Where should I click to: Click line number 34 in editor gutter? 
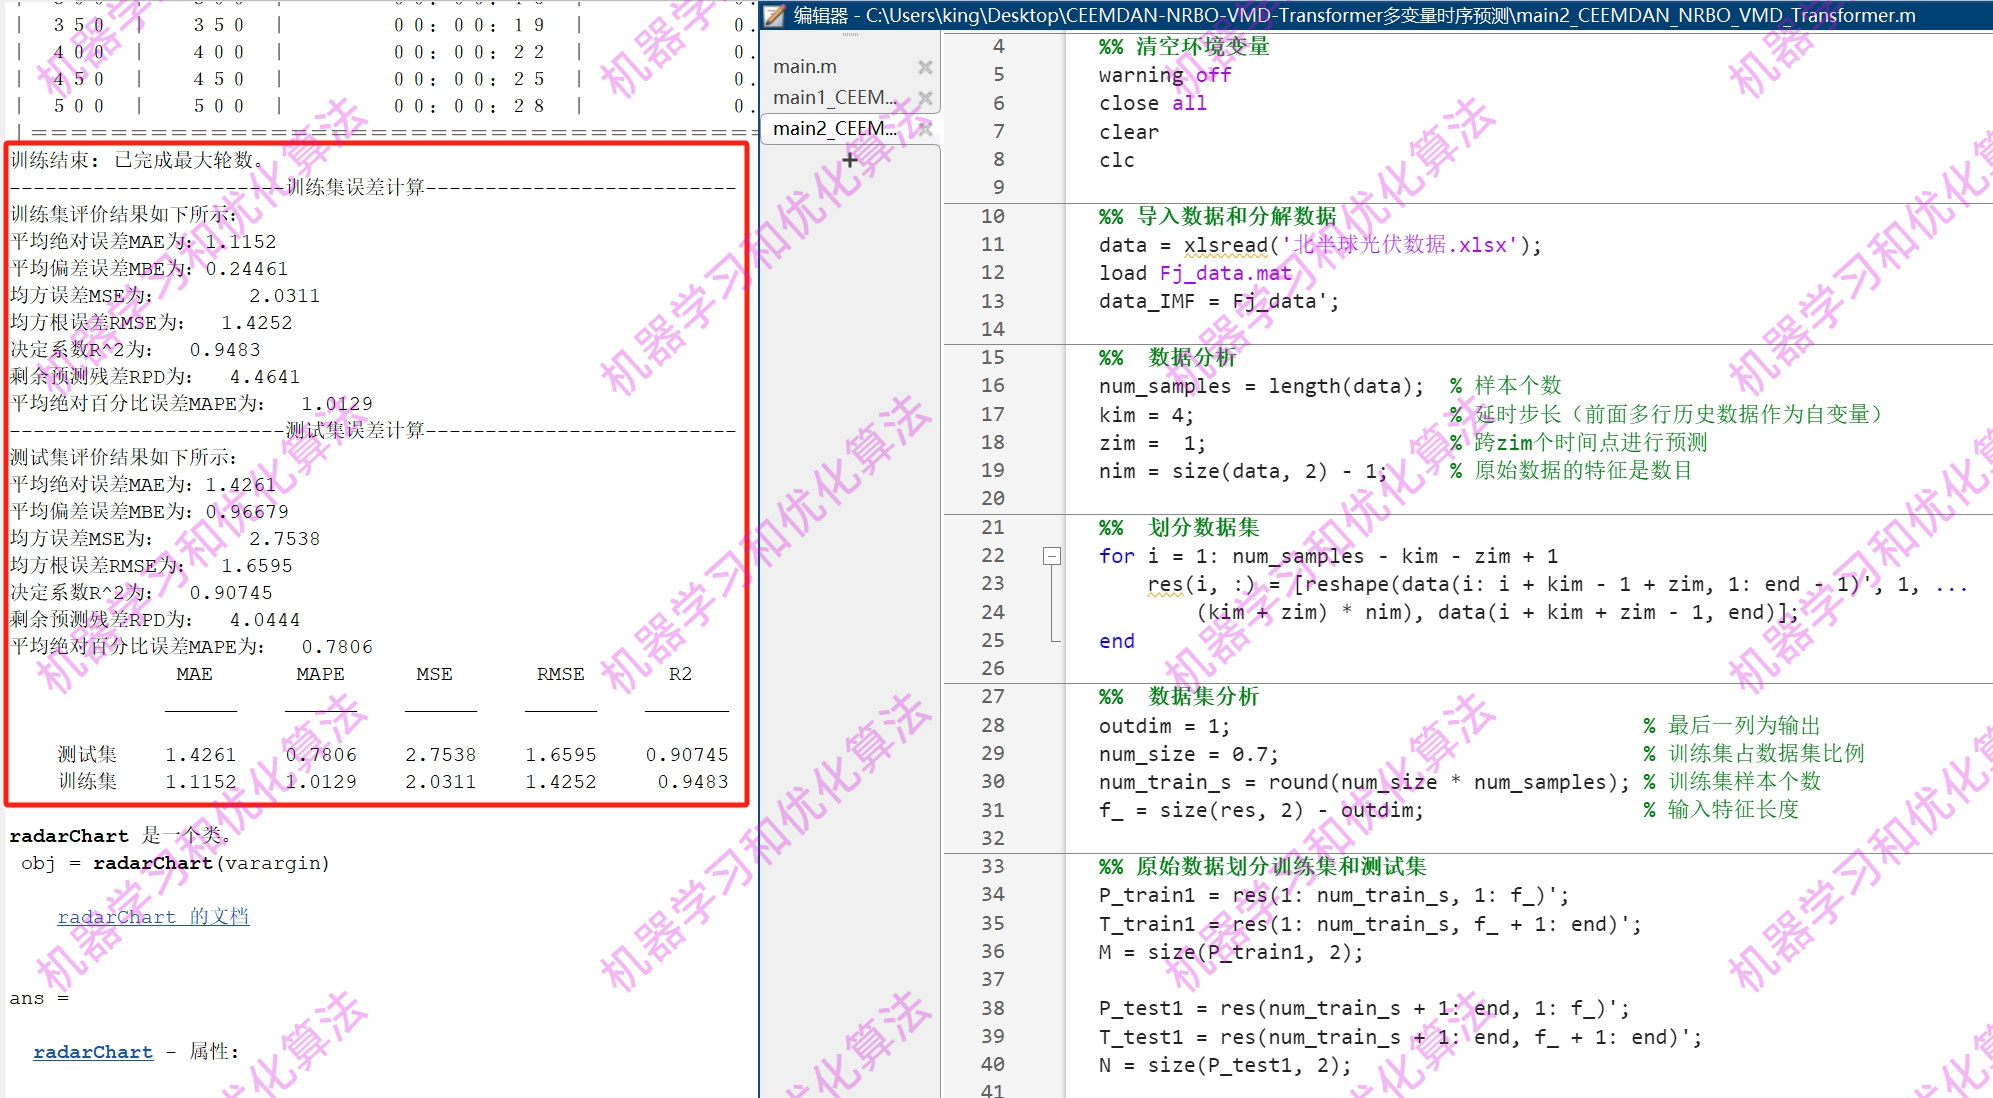(x=992, y=895)
